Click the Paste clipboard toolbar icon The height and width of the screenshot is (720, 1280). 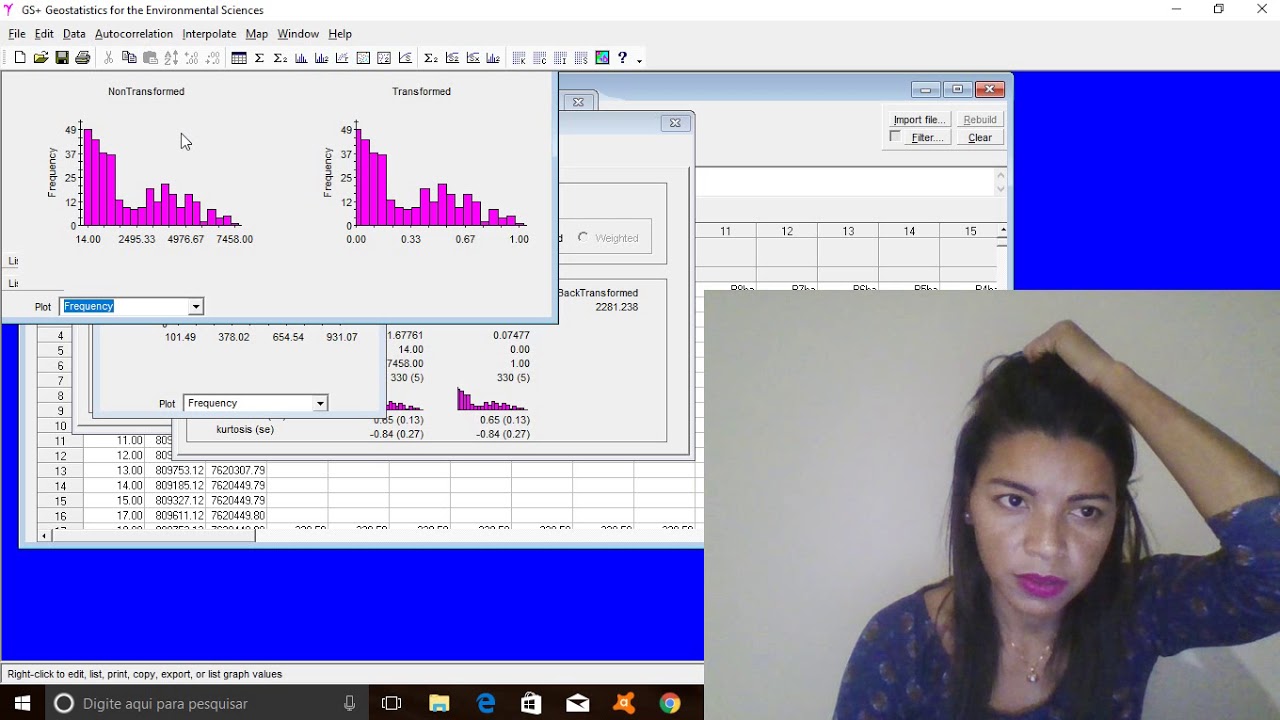(150, 58)
